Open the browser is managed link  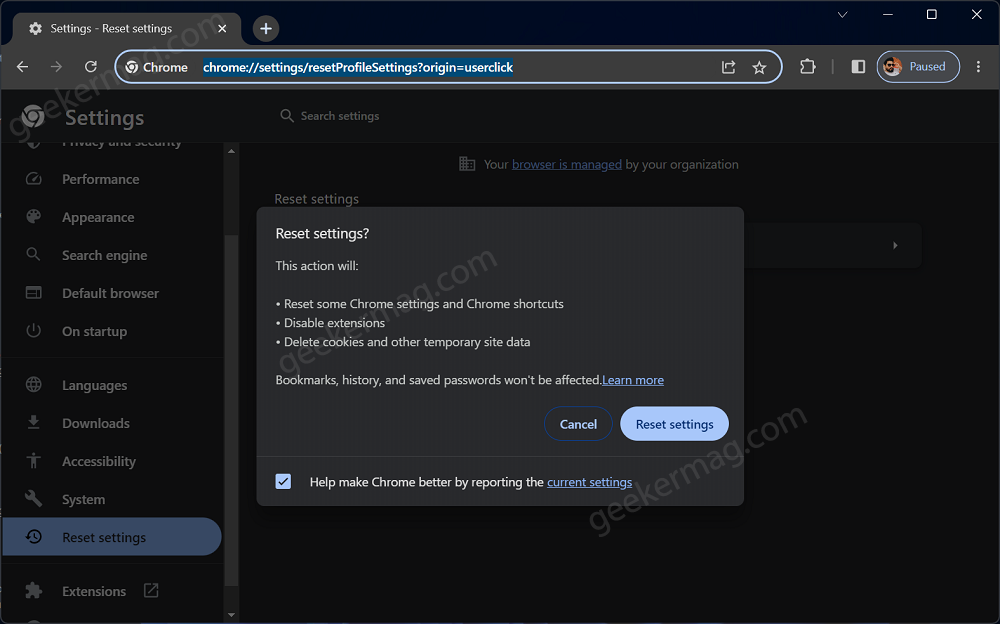point(566,165)
